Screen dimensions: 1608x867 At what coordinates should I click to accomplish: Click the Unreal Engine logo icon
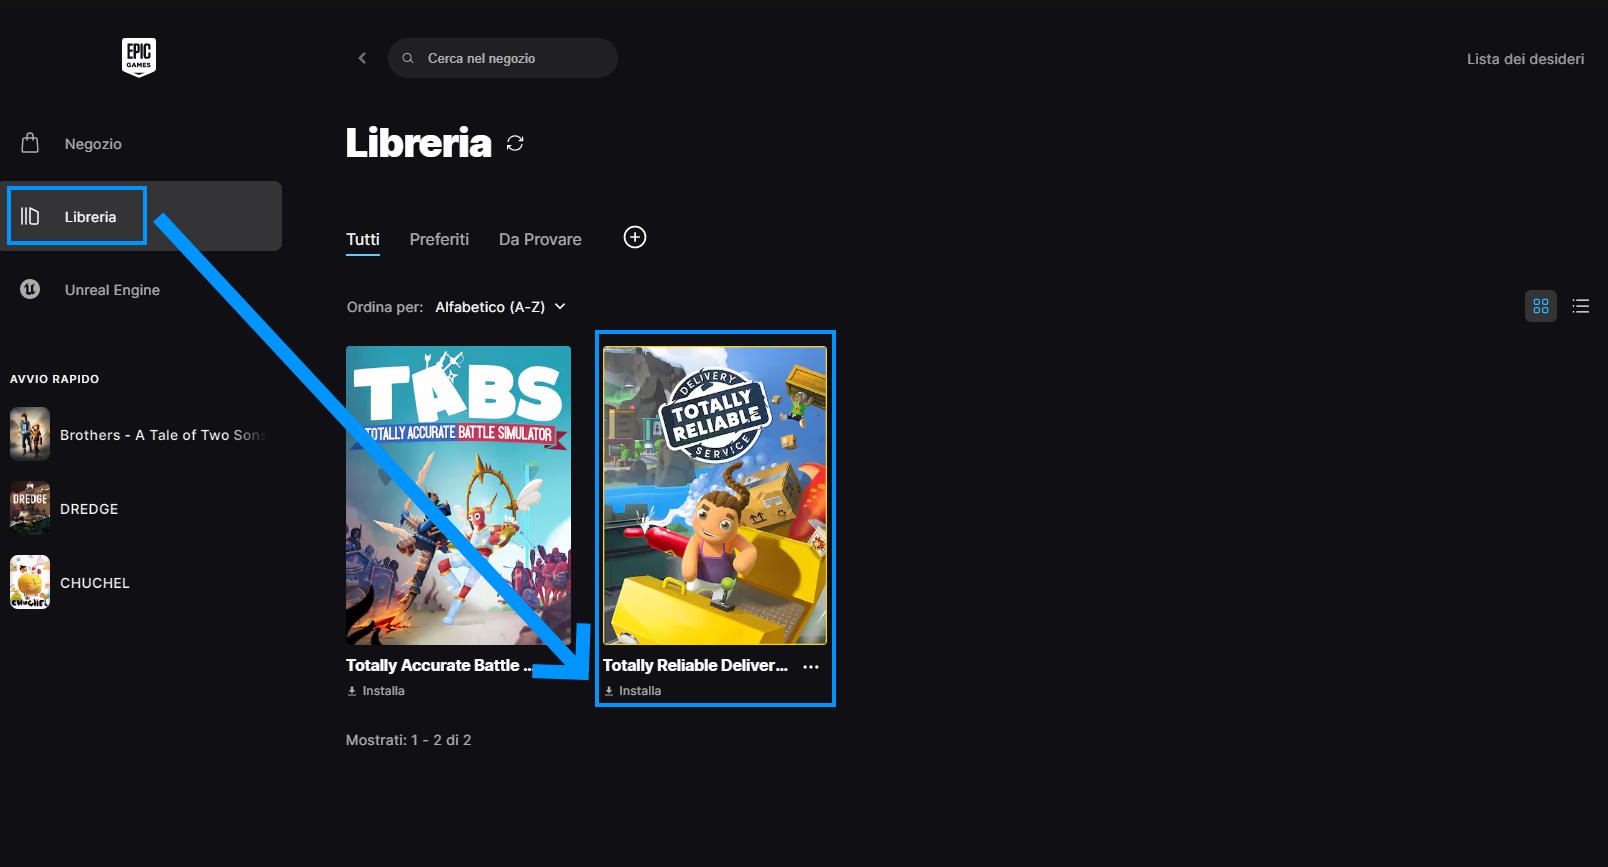[30, 289]
